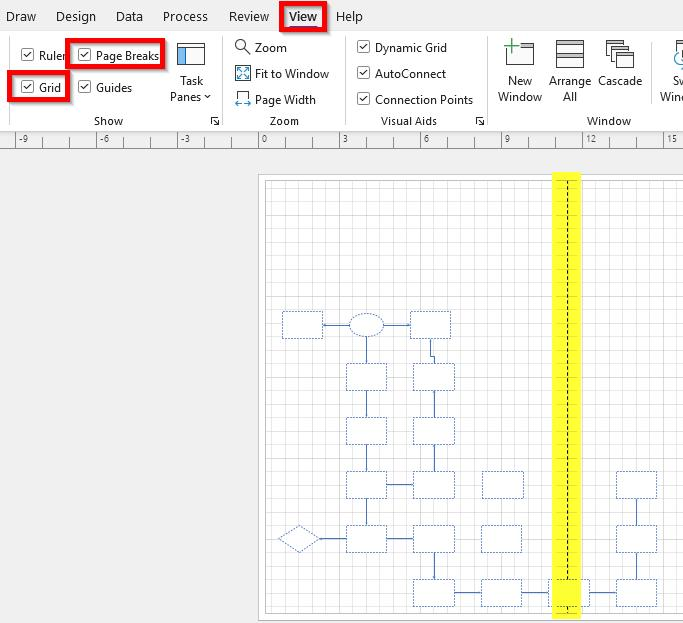Disable the AutoConnect checkbox
Screen dimensions: 683x623
(x=363, y=73)
